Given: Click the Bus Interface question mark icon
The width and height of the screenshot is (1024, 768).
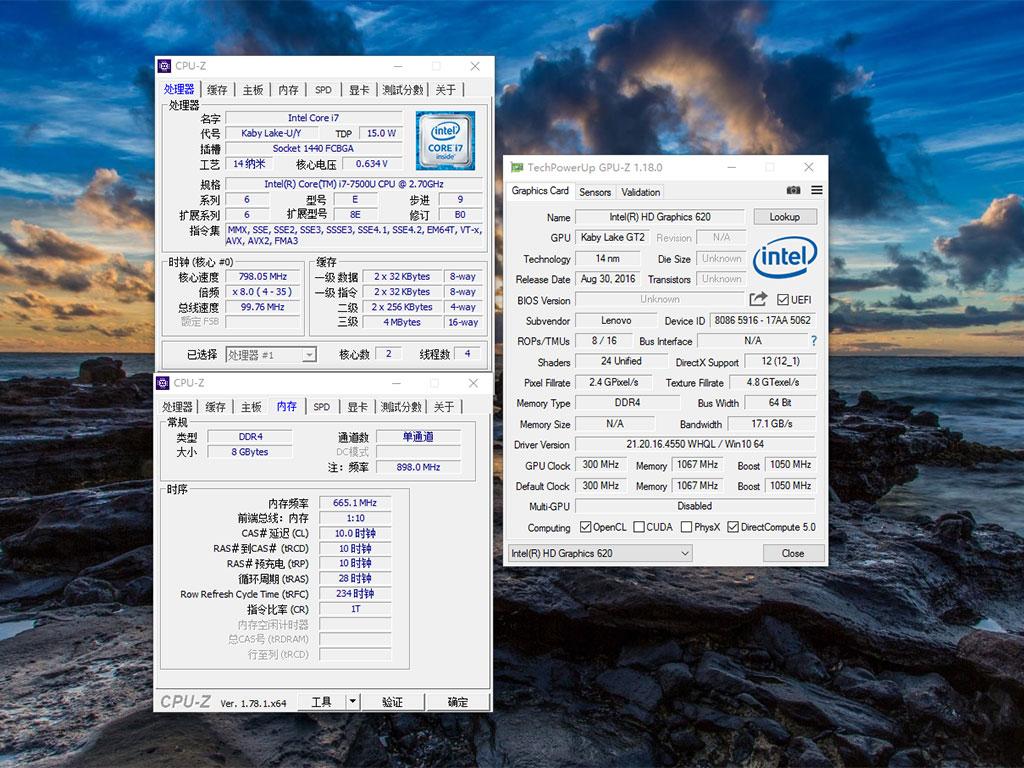Looking at the screenshot, I should 814,340.
